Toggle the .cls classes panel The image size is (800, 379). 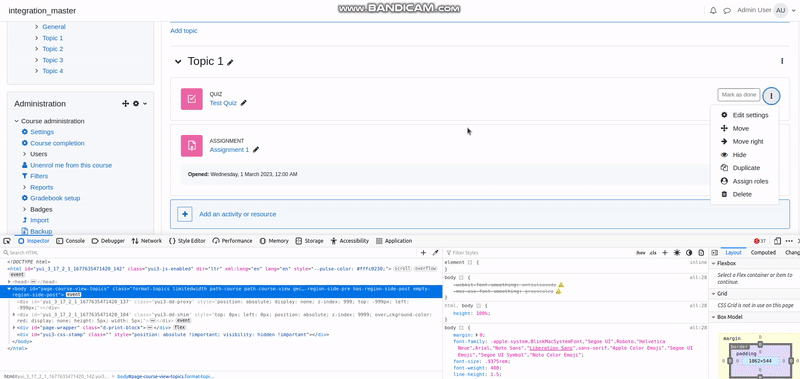click(653, 253)
